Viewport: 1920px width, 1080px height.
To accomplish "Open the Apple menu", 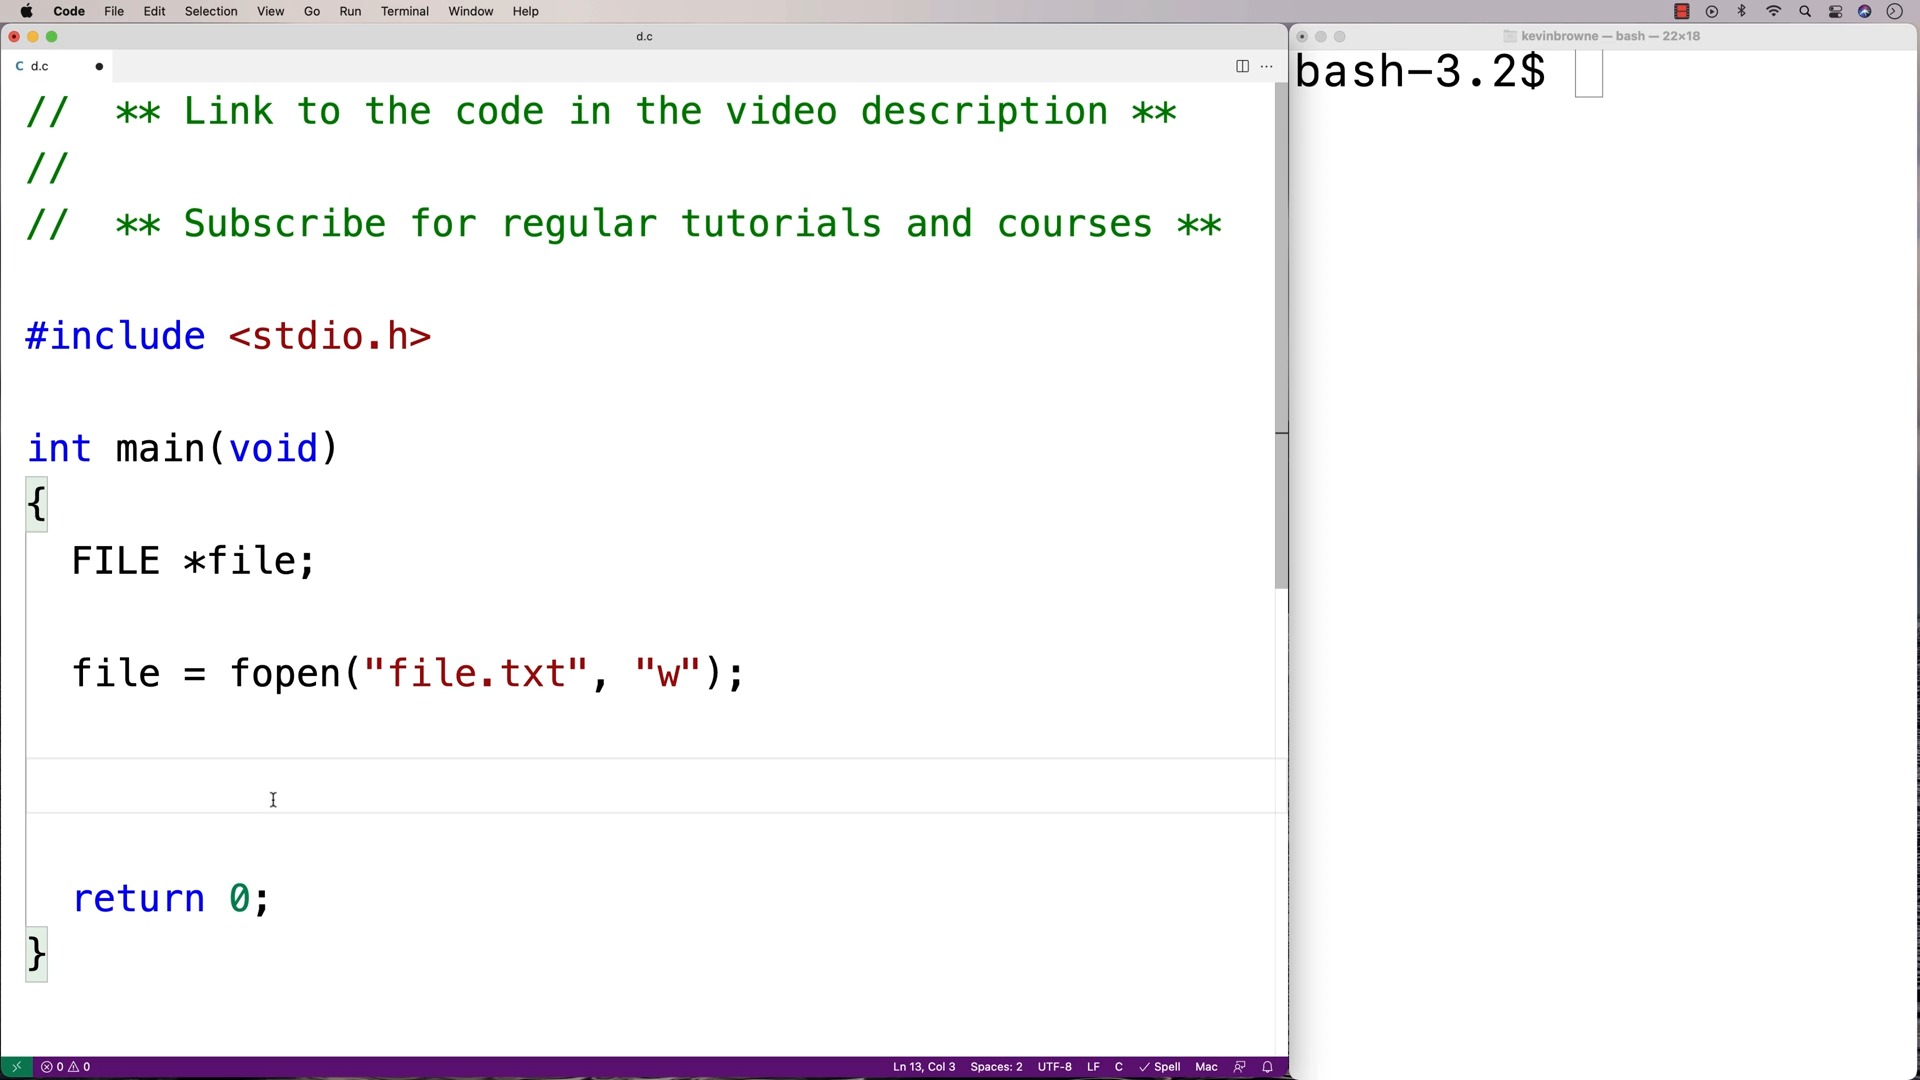I will (27, 12).
